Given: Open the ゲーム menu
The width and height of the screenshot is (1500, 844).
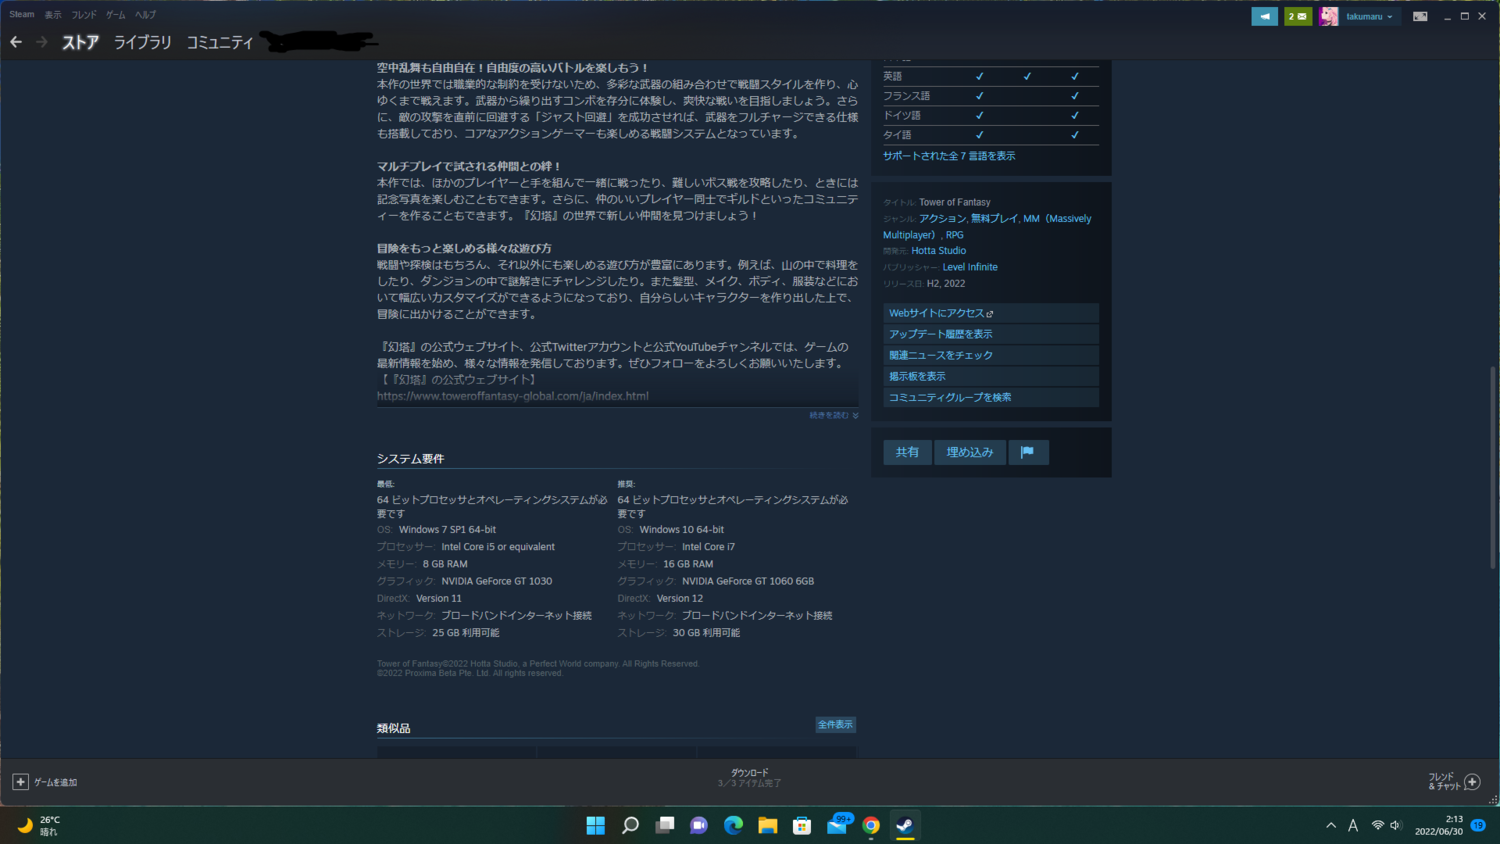Looking at the screenshot, I should [x=116, y=15].
